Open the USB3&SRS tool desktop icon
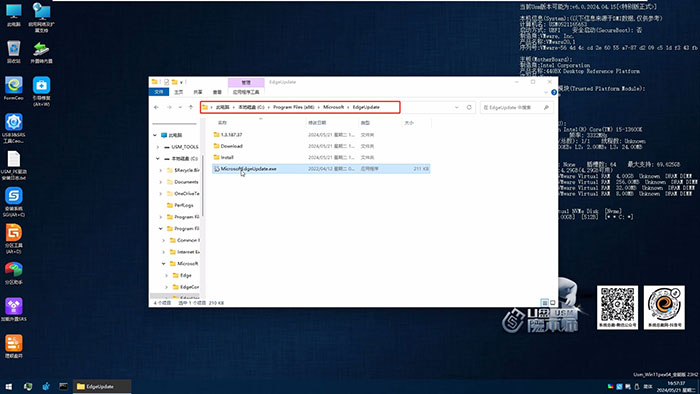Image resolution: width=700 pixels, height=394 pixels. [13, 128]
